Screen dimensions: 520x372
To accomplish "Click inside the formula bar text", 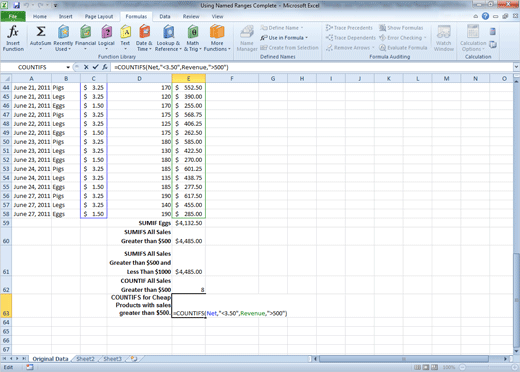I will pos(172,67).
